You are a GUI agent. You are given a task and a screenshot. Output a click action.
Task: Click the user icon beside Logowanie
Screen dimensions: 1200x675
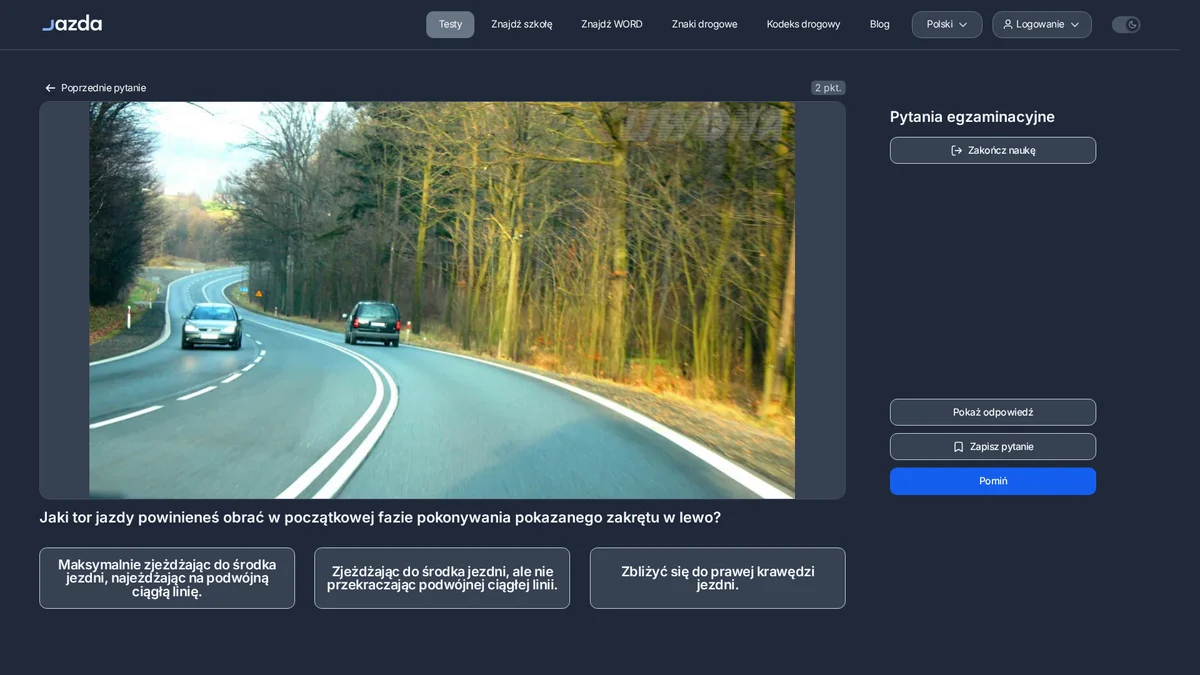click(x=1008, y=24)
